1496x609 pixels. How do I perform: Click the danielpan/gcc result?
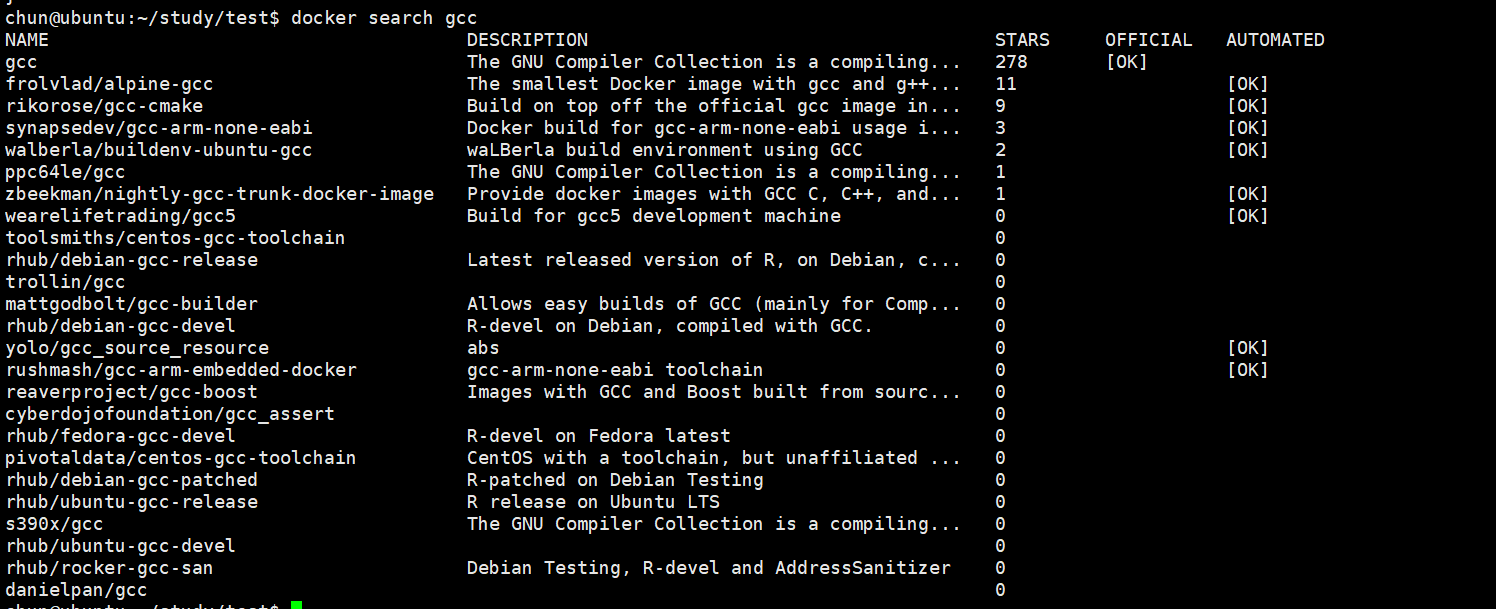76,590
